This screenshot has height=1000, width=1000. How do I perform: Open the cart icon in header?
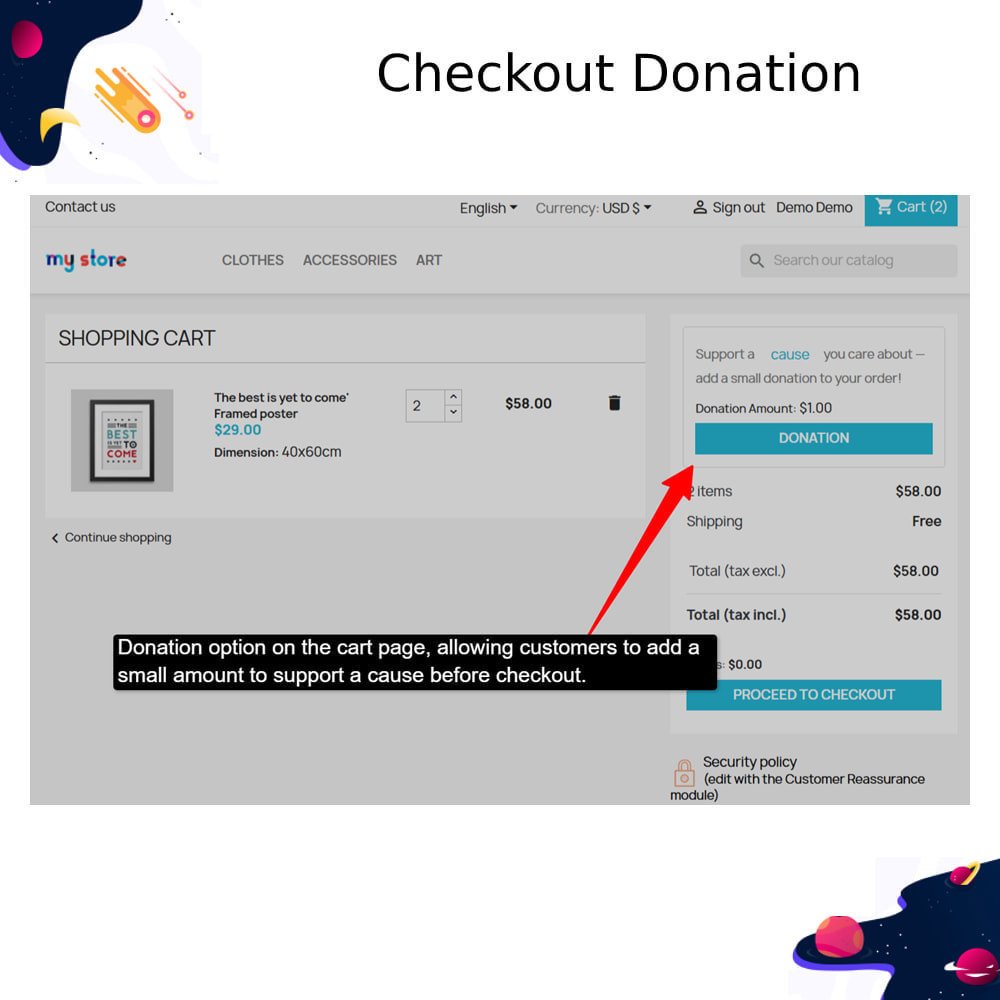[883, 207]
